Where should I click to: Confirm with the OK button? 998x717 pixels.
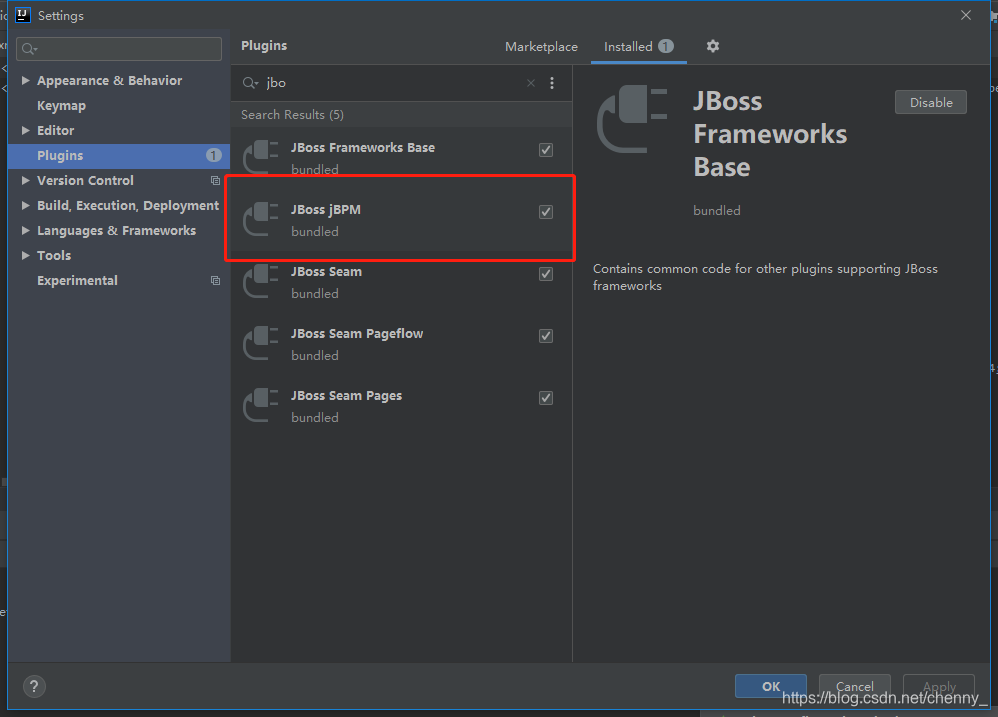point(770,686)
